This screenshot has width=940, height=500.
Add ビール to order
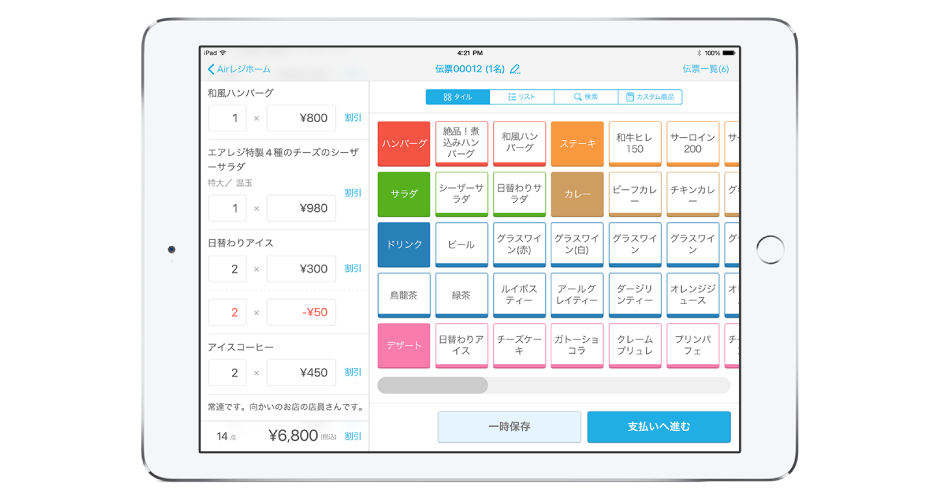(462, 245)
